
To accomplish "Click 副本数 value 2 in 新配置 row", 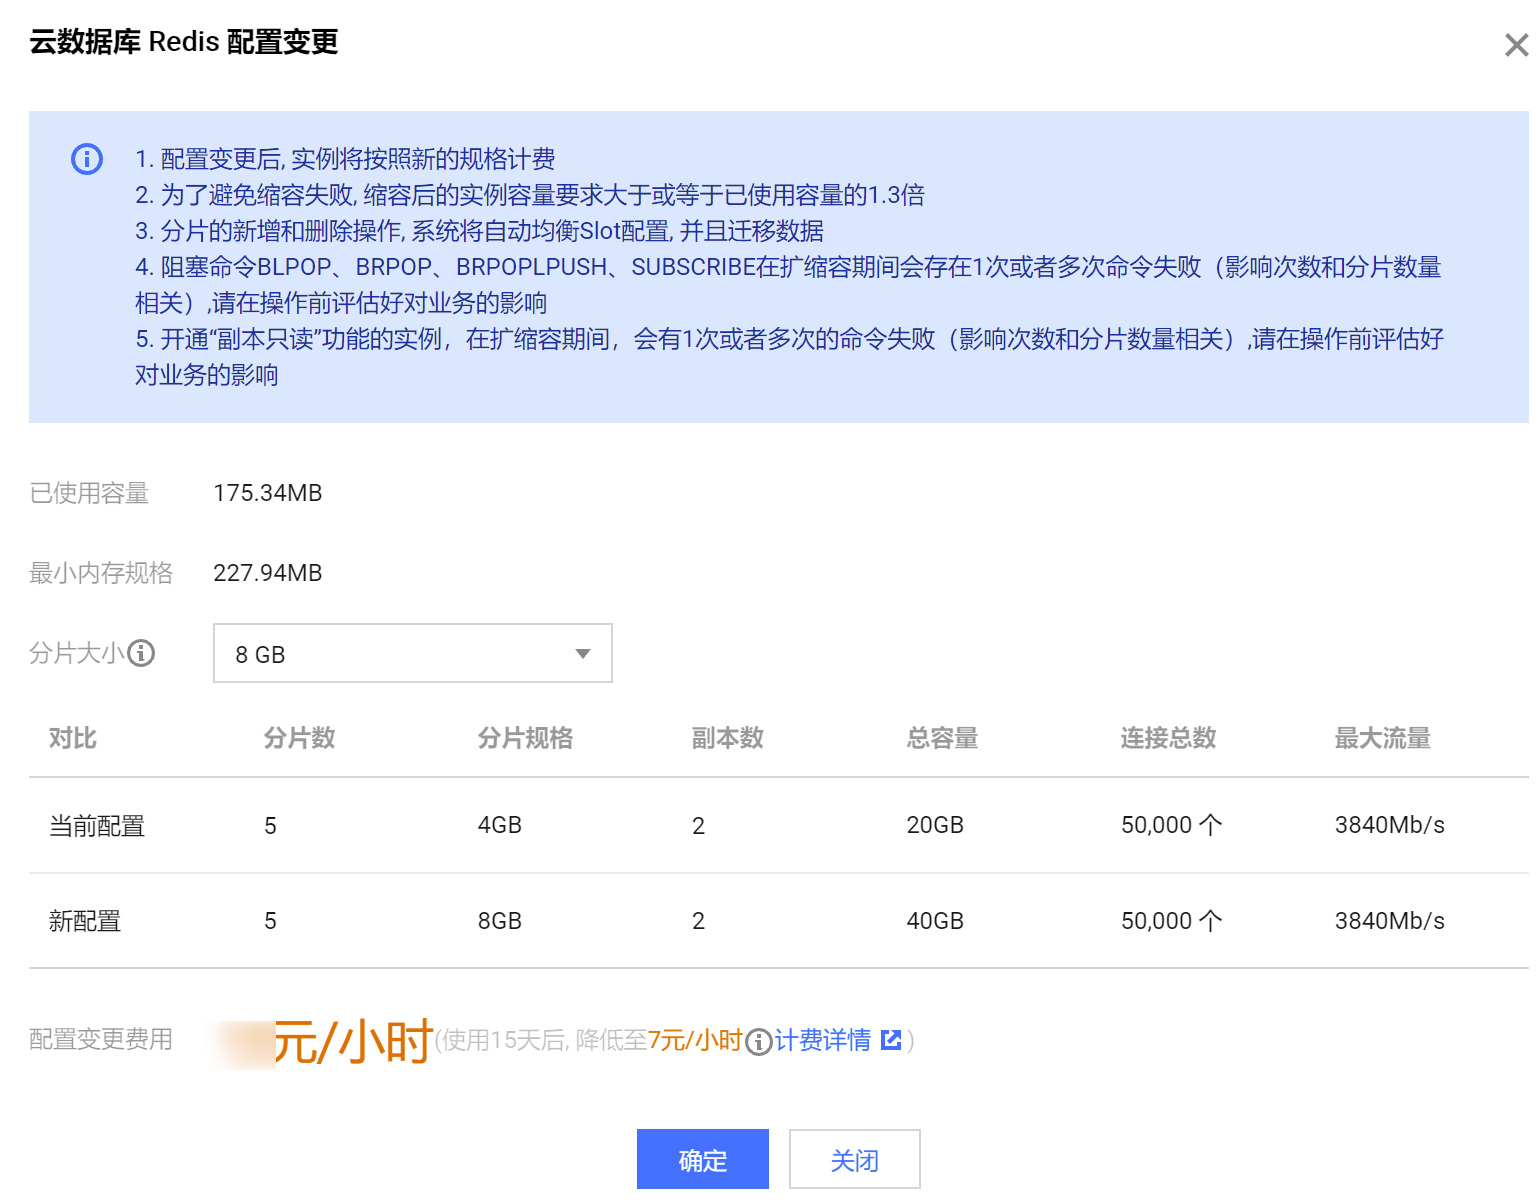I will (699, 921).
